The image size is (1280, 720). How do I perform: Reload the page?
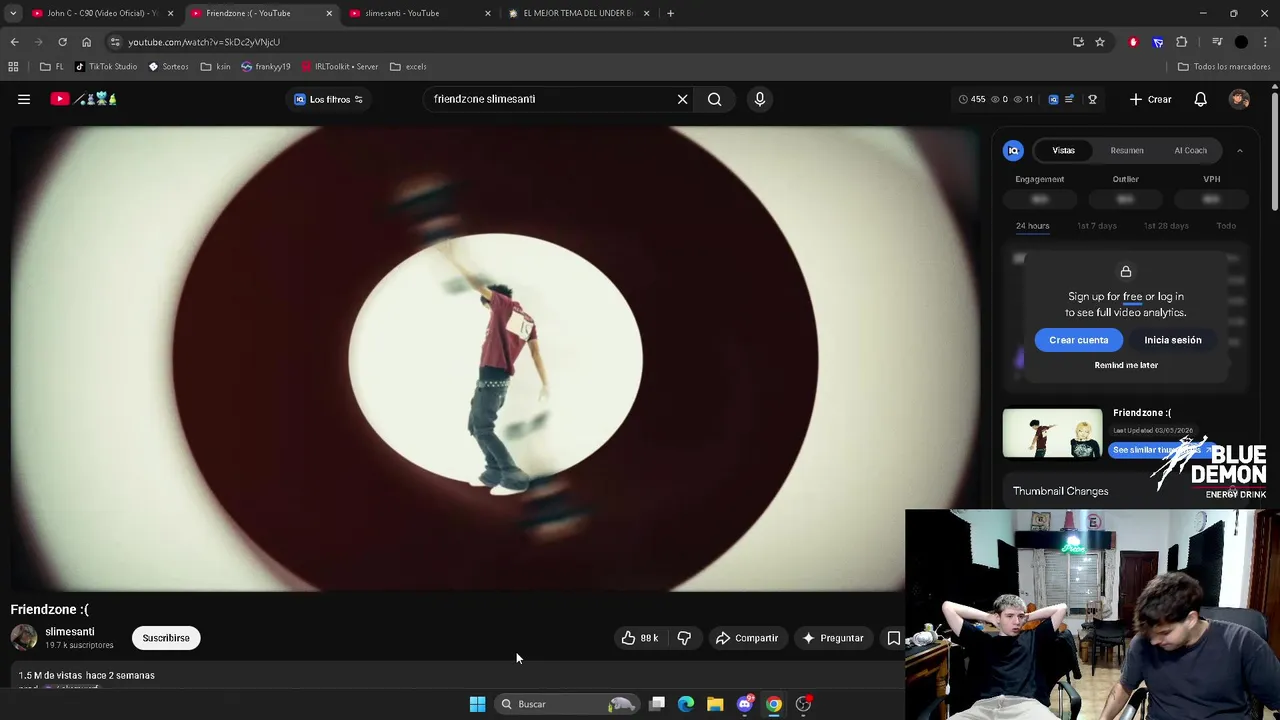click(62, 42)
